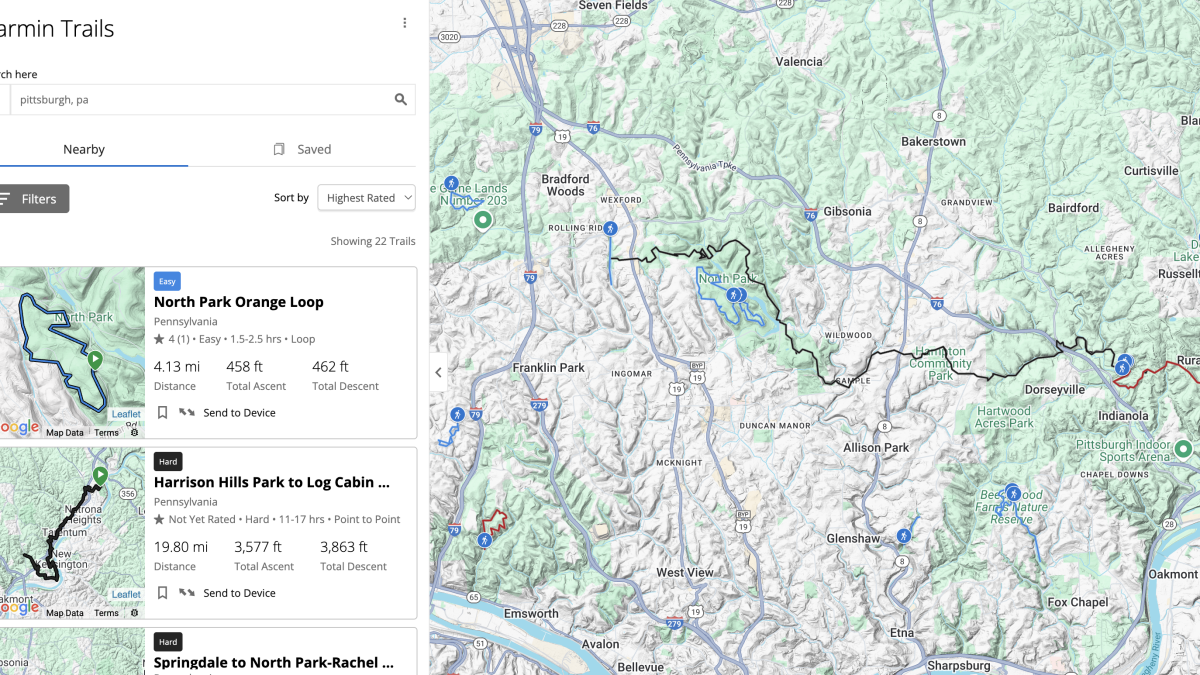Click the Valencia label on the map
Viewport: 1200px width, 675px height.
pyautogui.click(x=799, y=62)
